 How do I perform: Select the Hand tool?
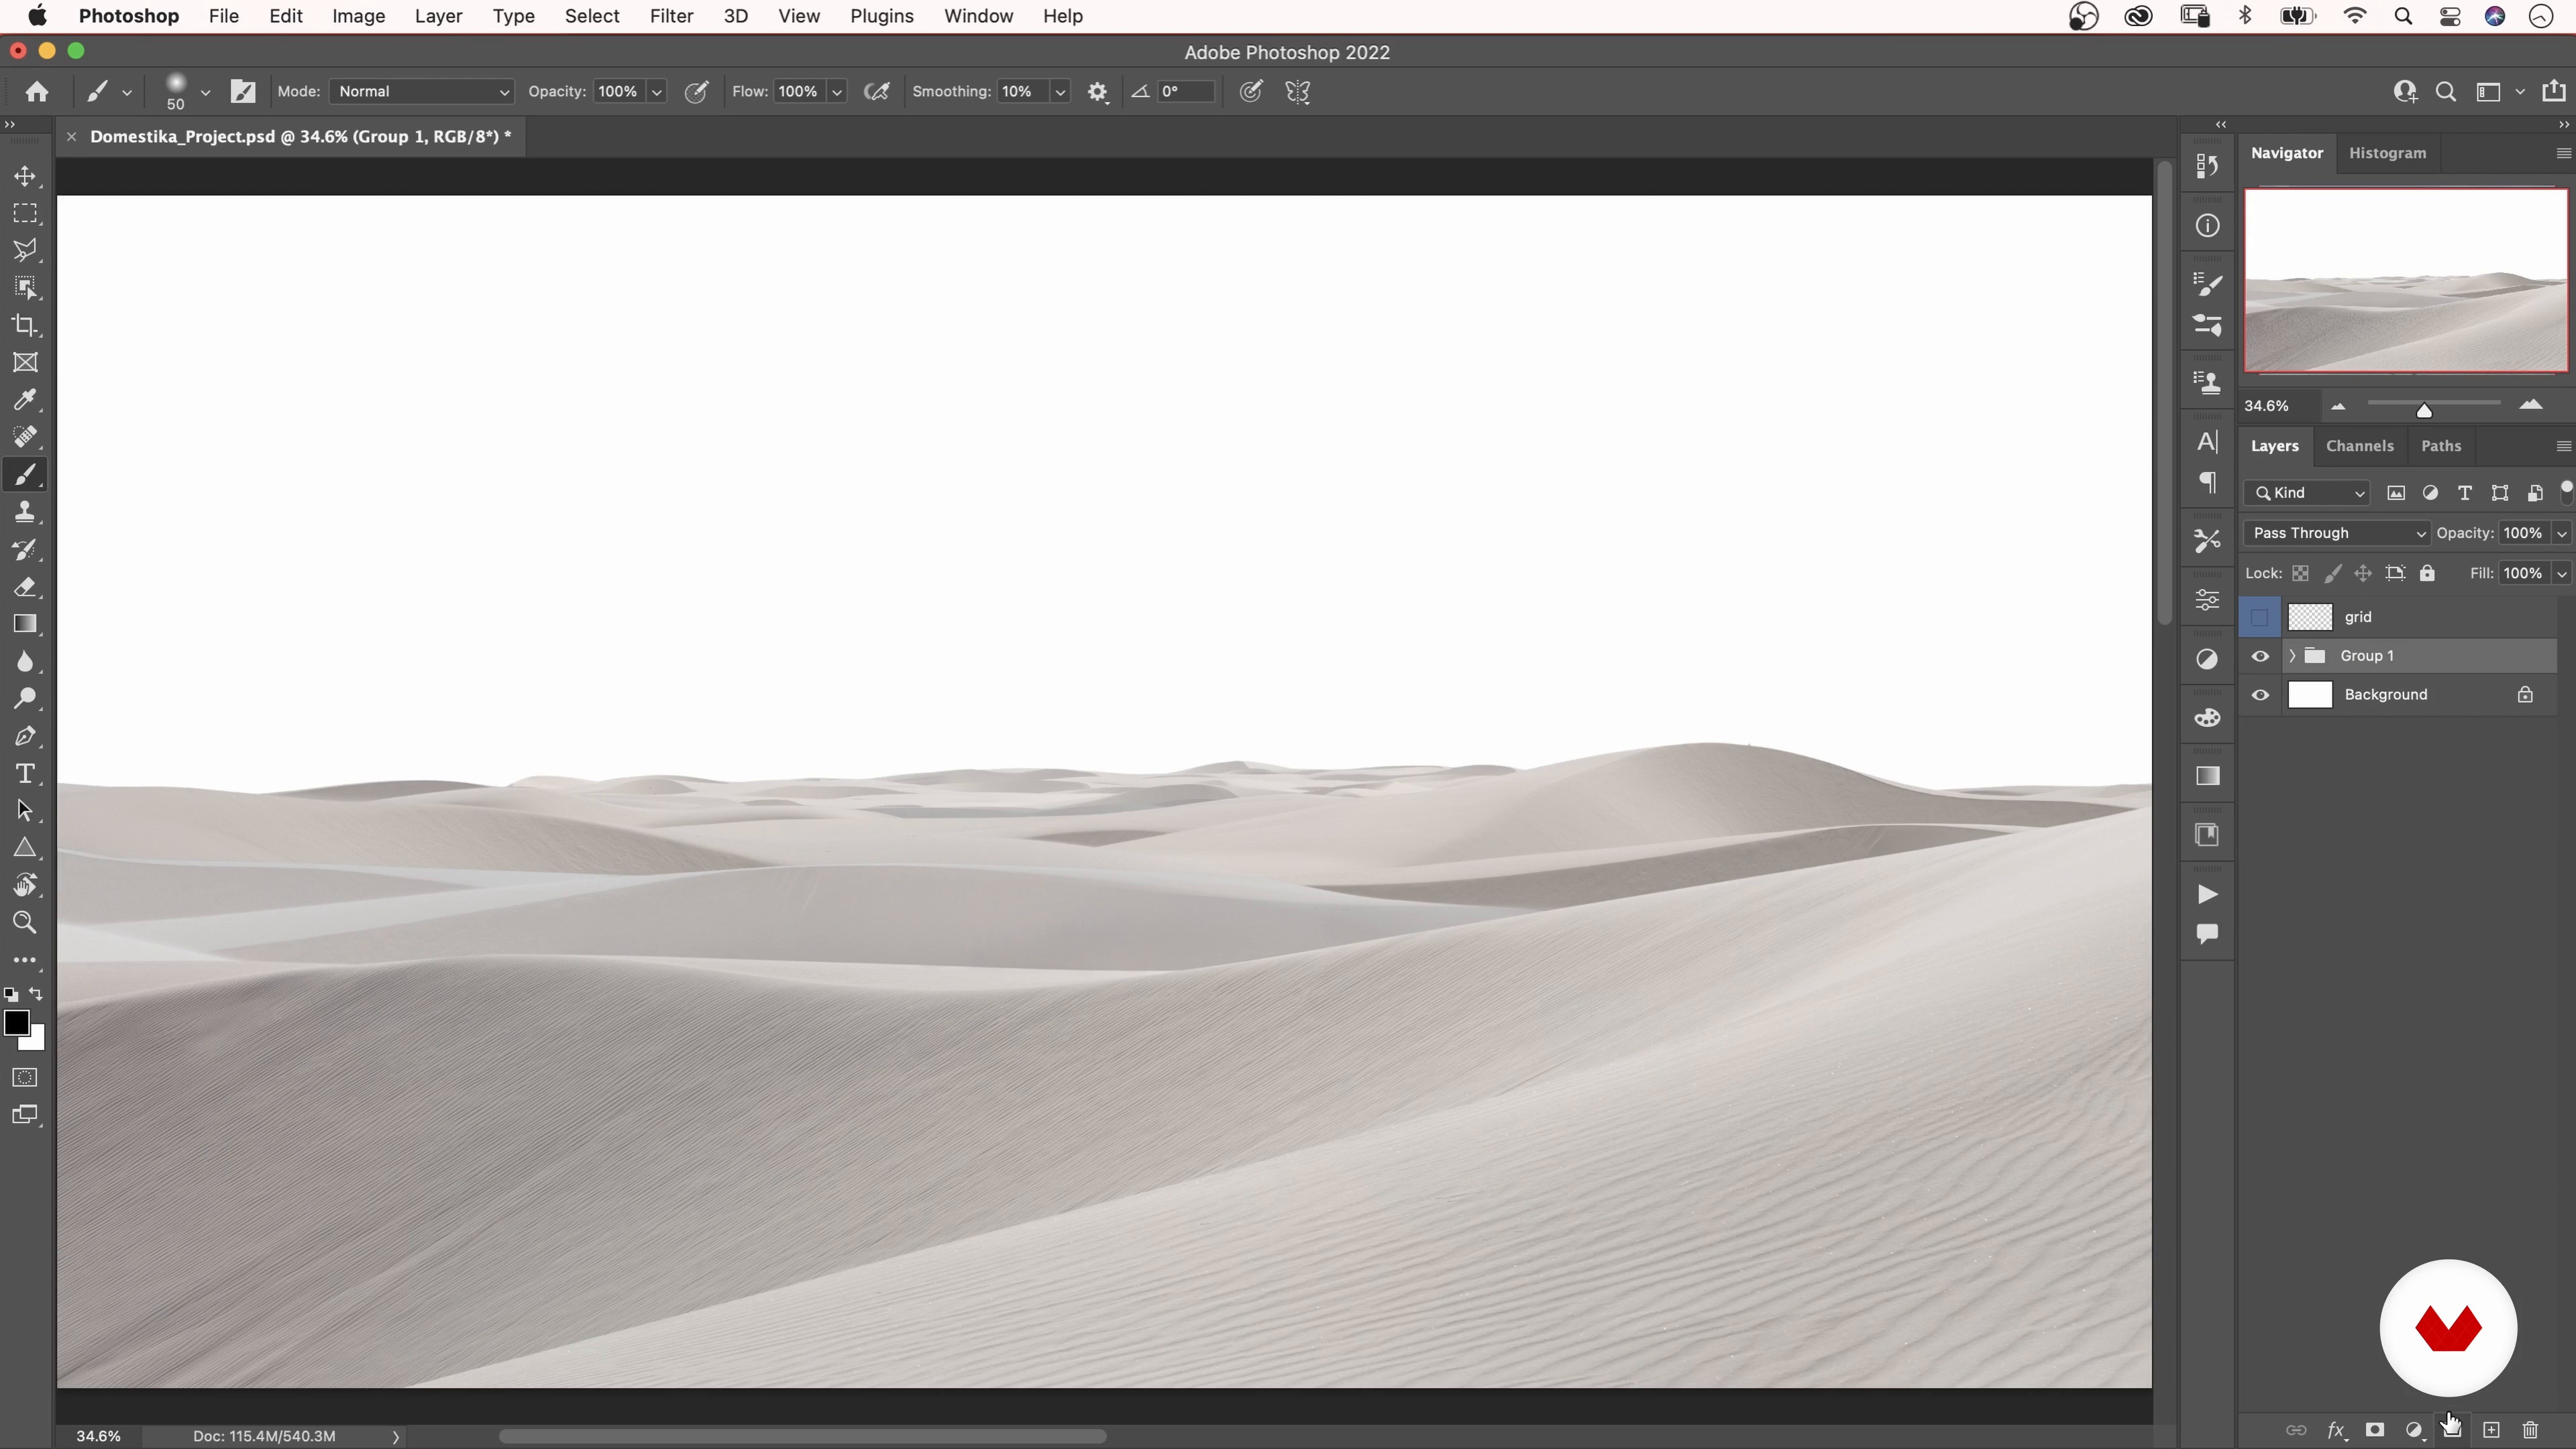[25, 885]
